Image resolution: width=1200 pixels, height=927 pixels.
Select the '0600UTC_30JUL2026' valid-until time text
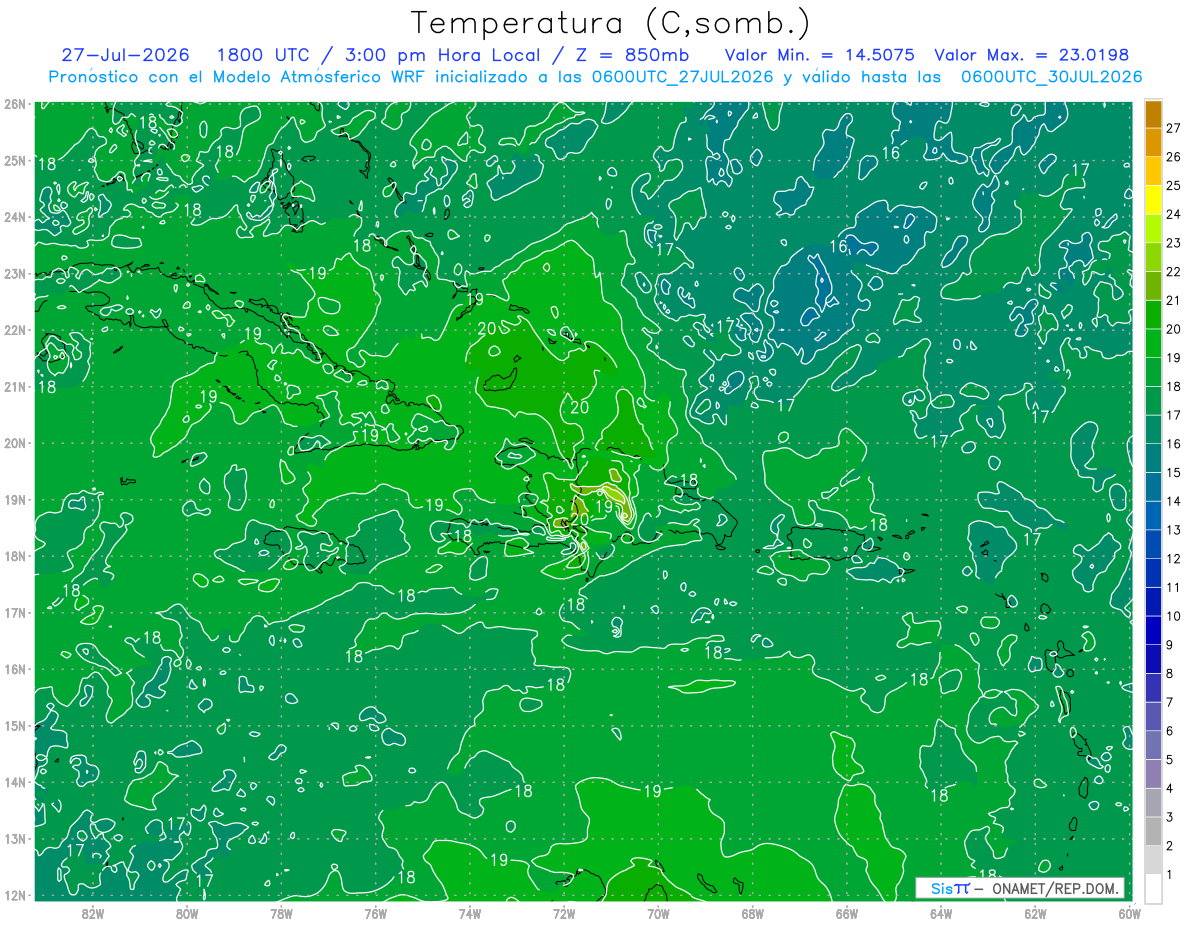click(1051, 76)
